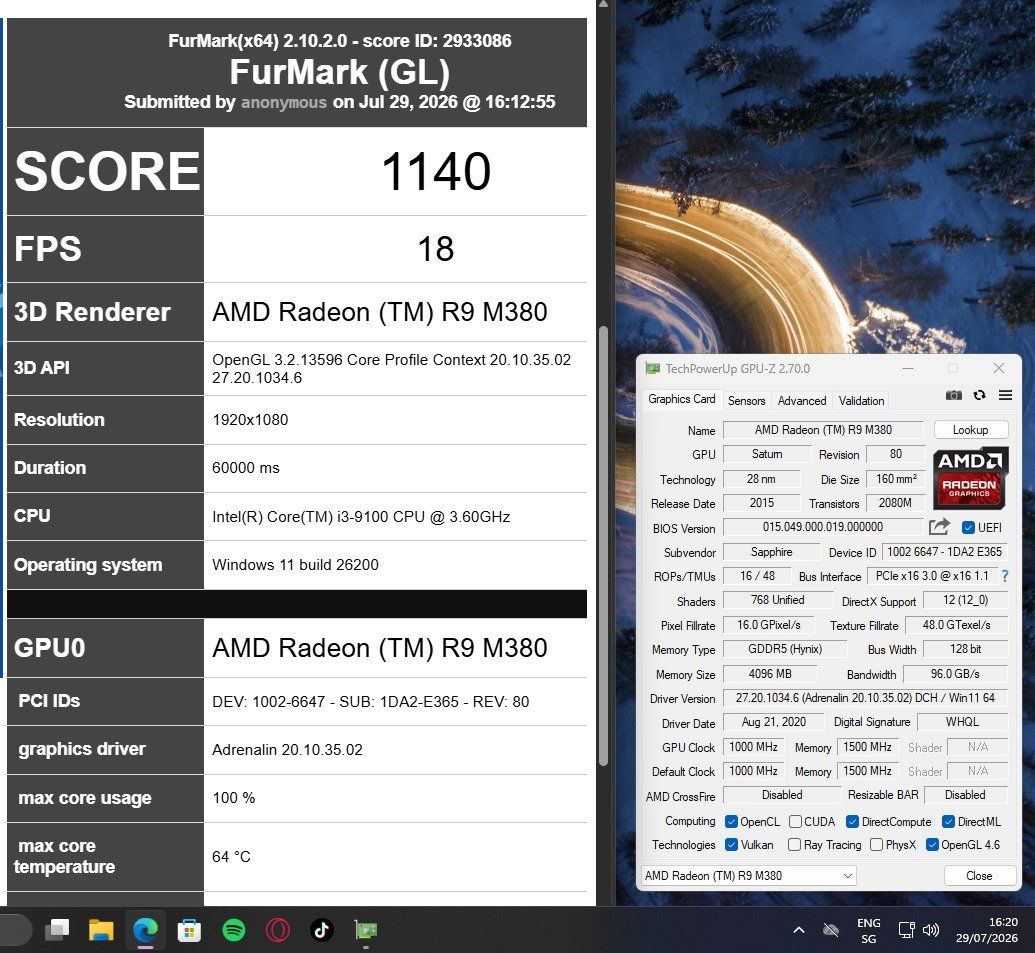This screenshot has width=1035, height=953.
Task: Open Microsoft Store from the taskbar
Action: tap(189, 930)
